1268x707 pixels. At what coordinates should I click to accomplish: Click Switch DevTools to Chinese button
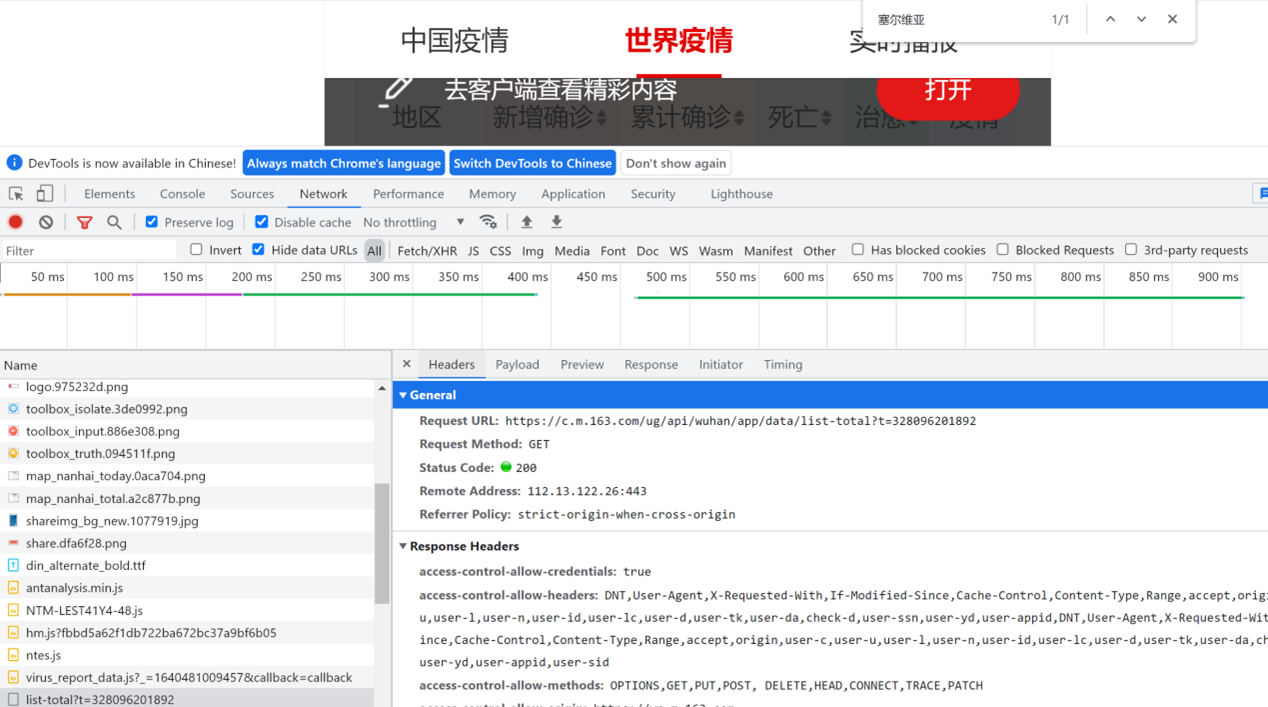point(532,163)
